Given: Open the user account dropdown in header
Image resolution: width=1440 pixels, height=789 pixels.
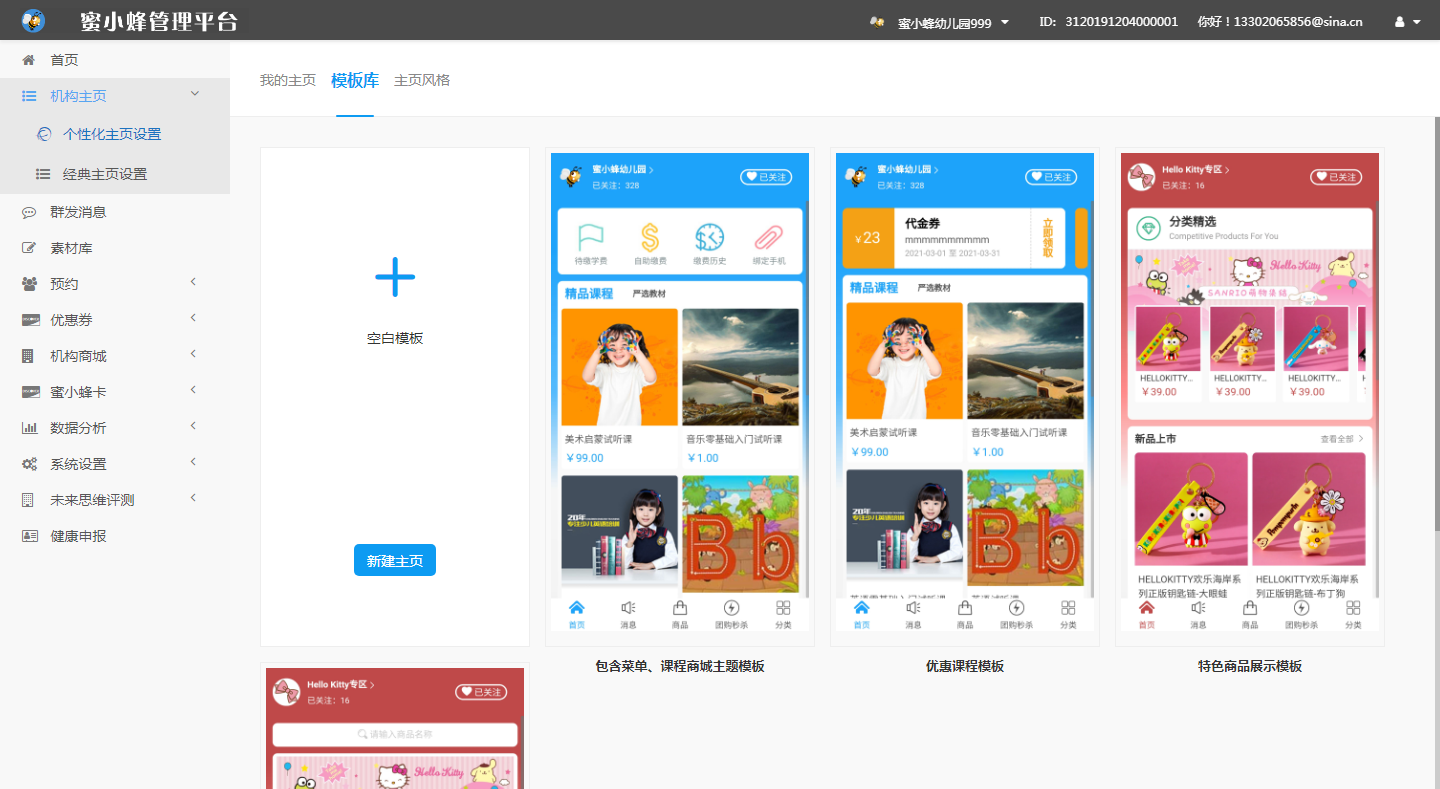Looking at the screenshot, I should click(x=1408, y=22).
